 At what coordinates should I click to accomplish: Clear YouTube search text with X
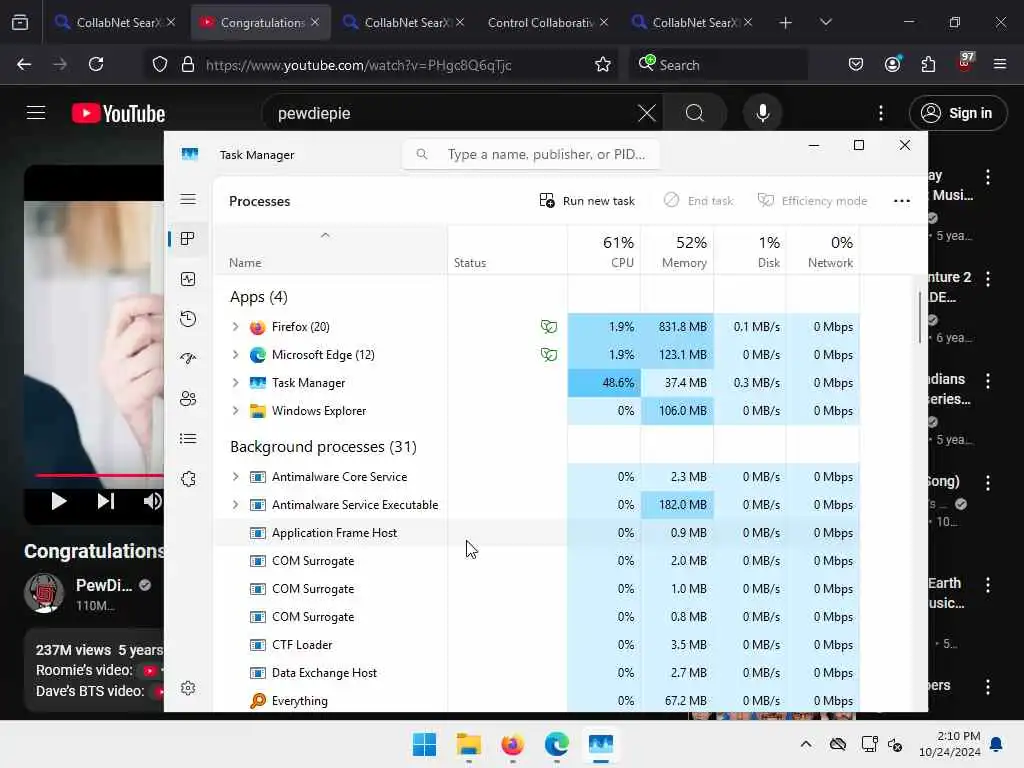tap(647, 113)
